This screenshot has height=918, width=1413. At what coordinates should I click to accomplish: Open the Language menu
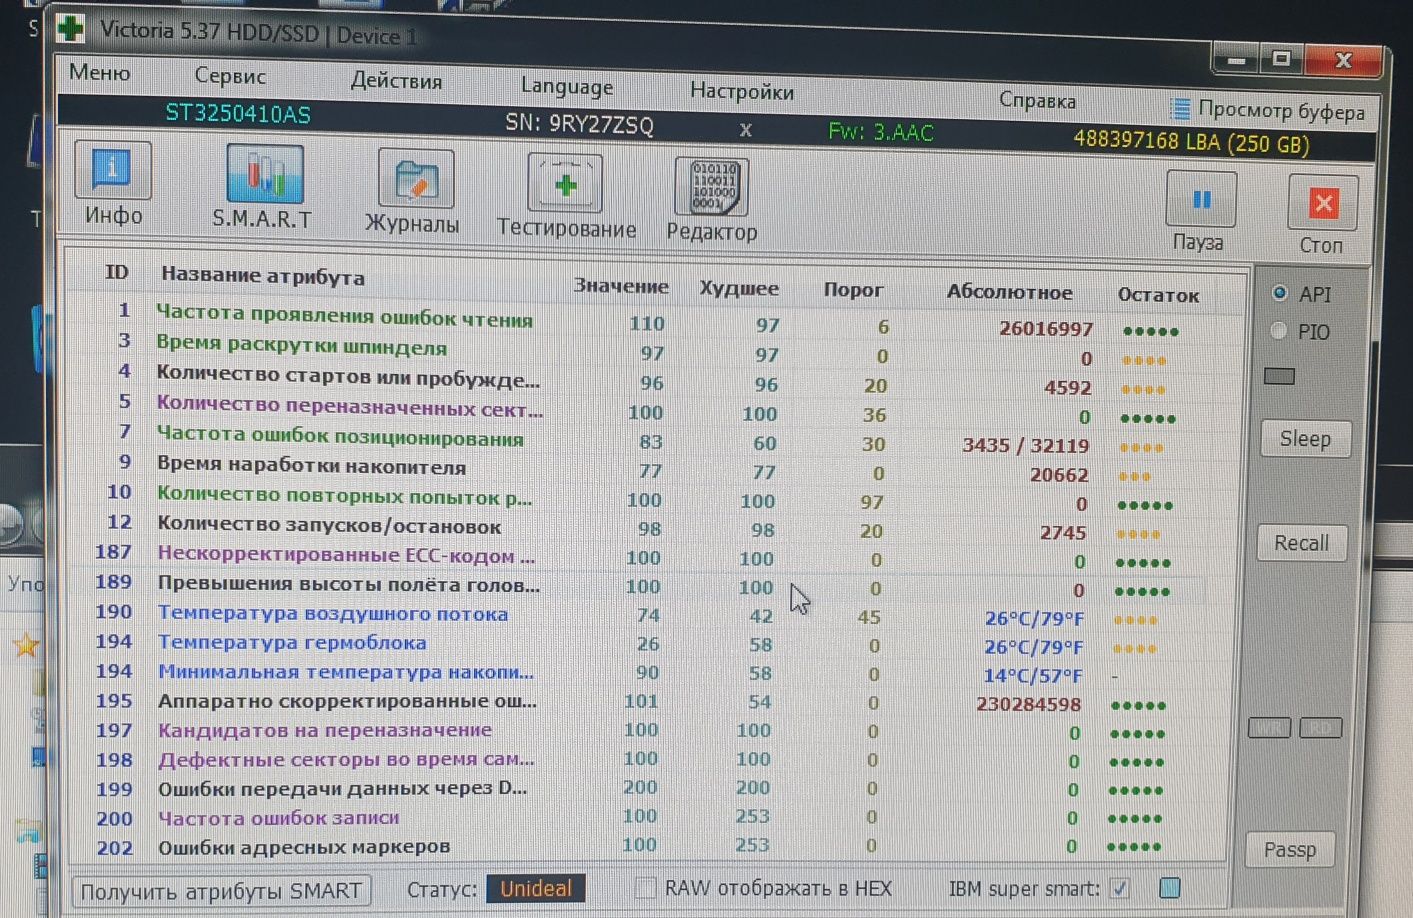[x=567, y=87]
